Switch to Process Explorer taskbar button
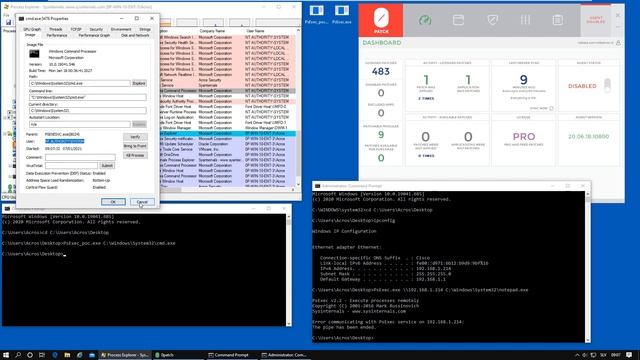The image size is (640, 360). coord(125,355)
